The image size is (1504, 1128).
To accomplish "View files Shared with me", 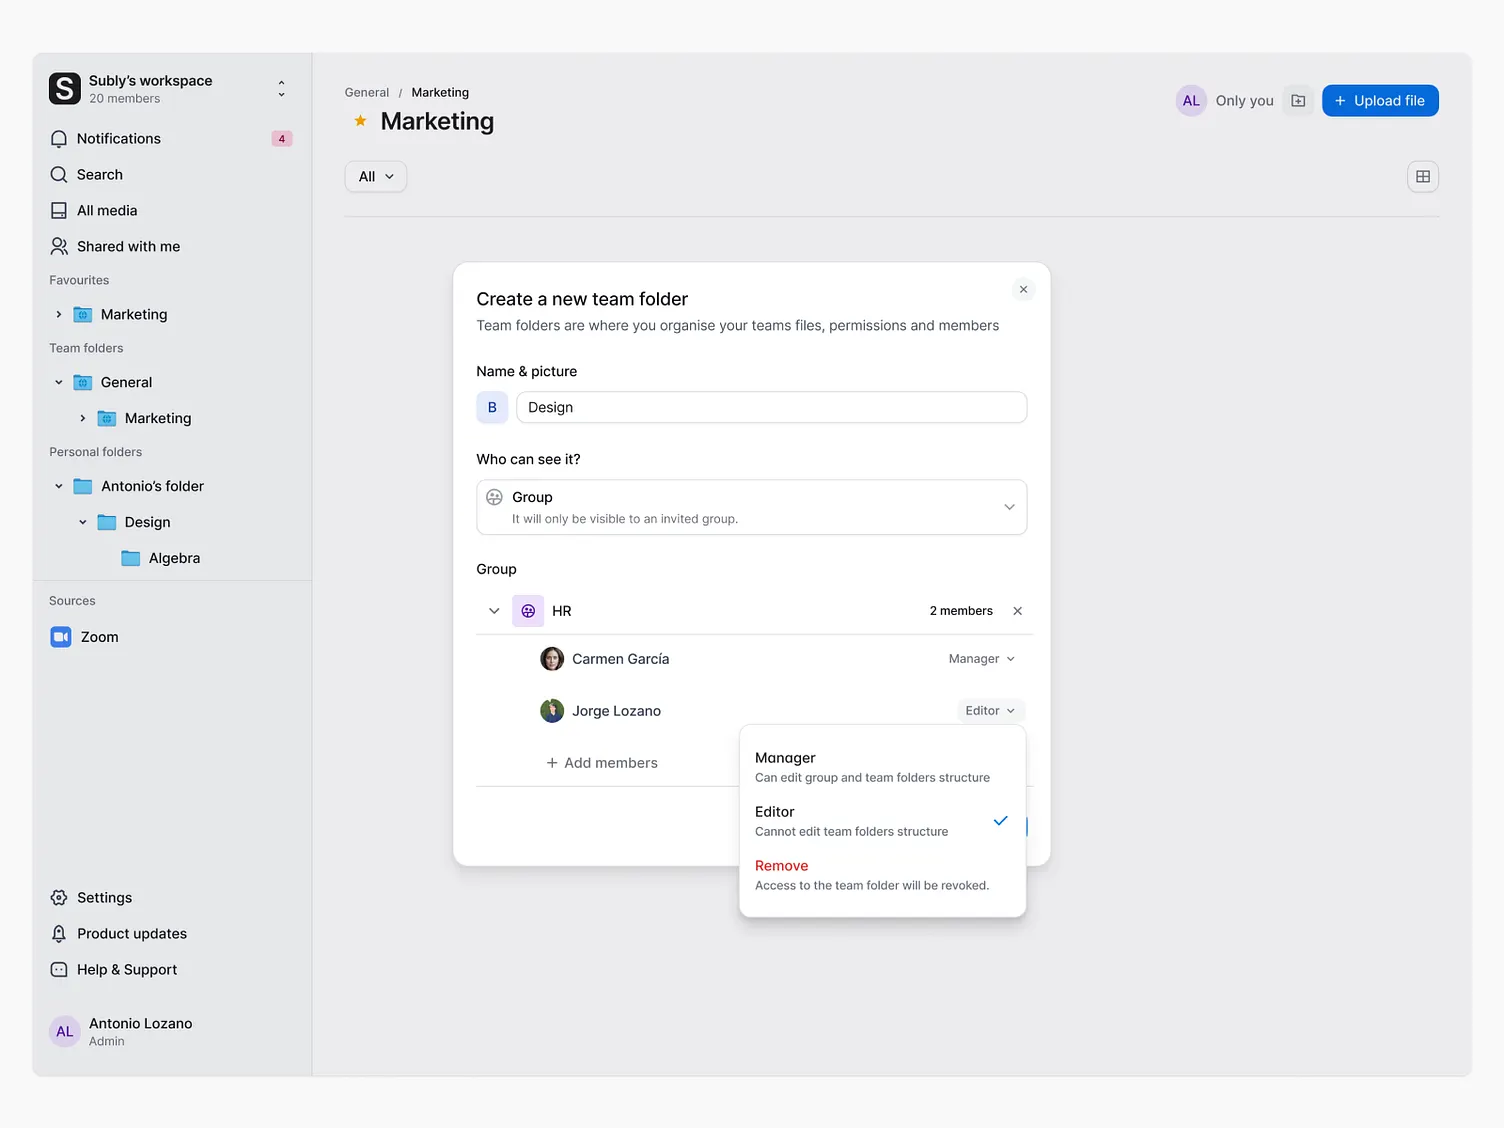I will [x=128, y=246].
